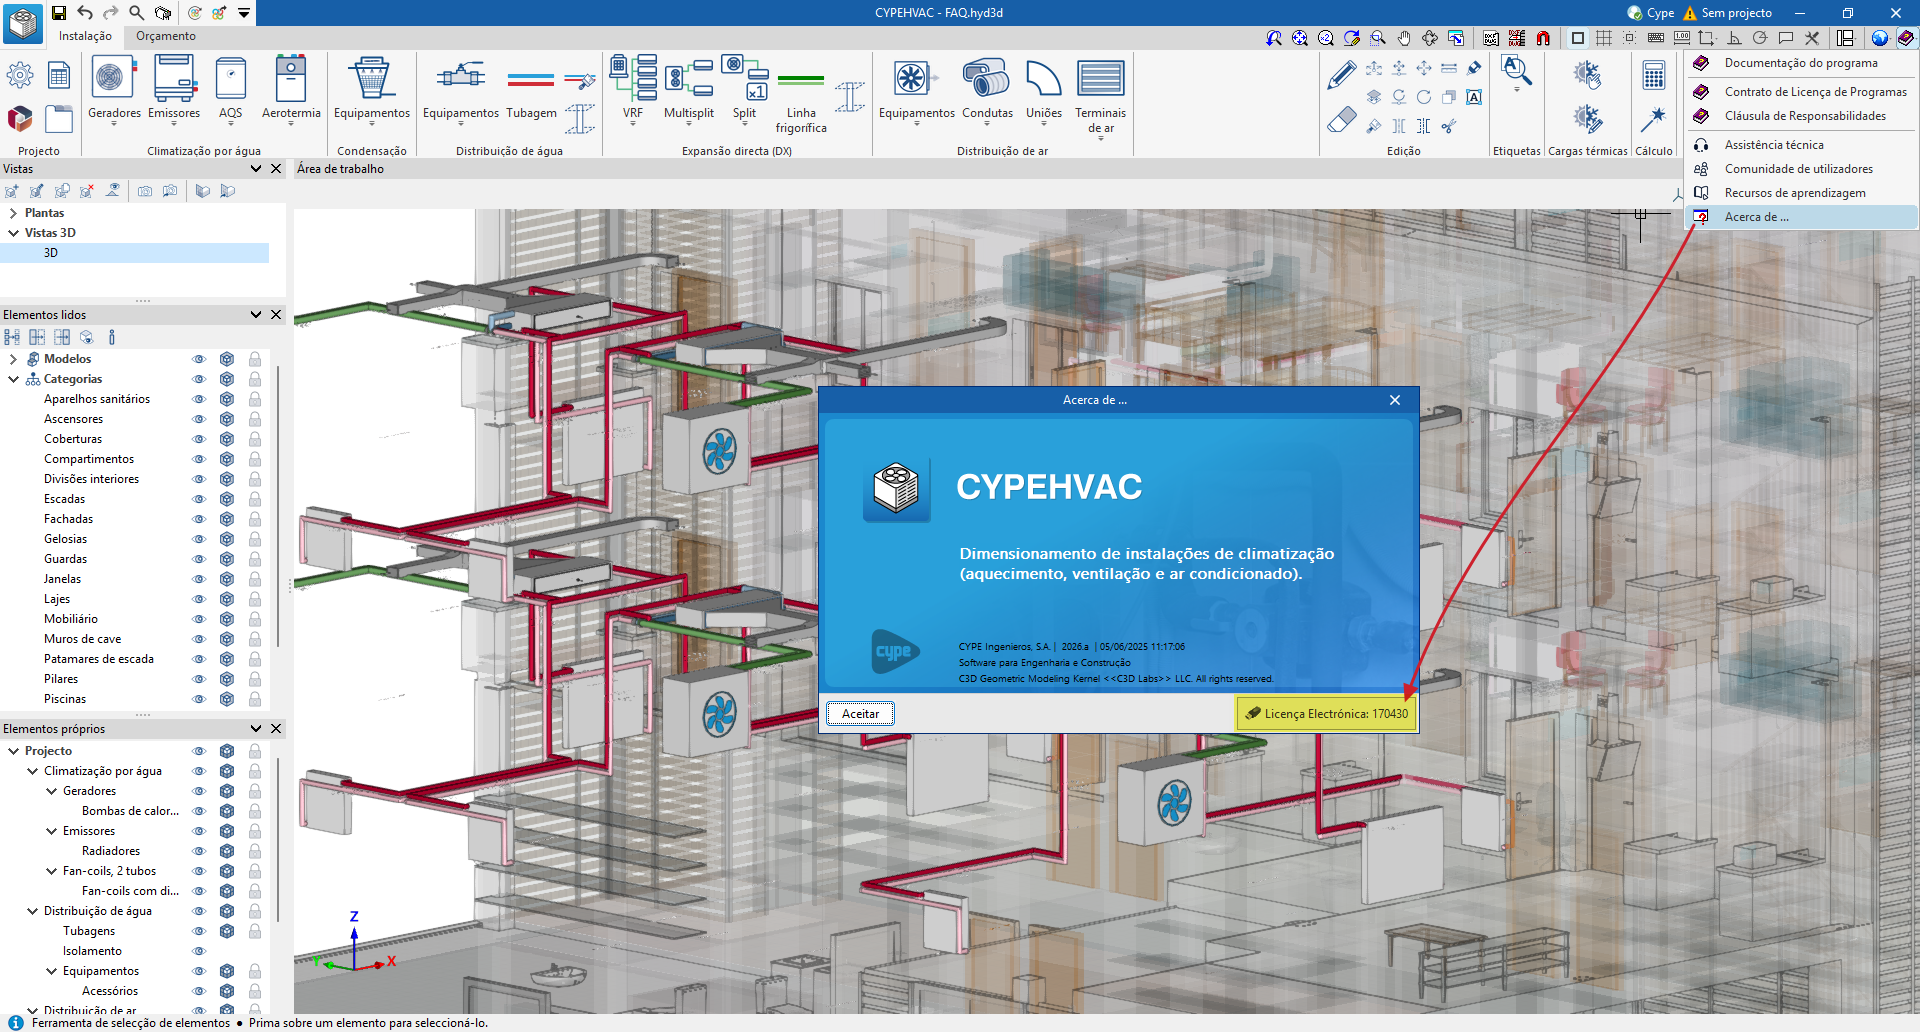Select the Geradores tool in ribbon
Image resolution: width=1920 pixels, height=1032 pixels.
(113, 80)
